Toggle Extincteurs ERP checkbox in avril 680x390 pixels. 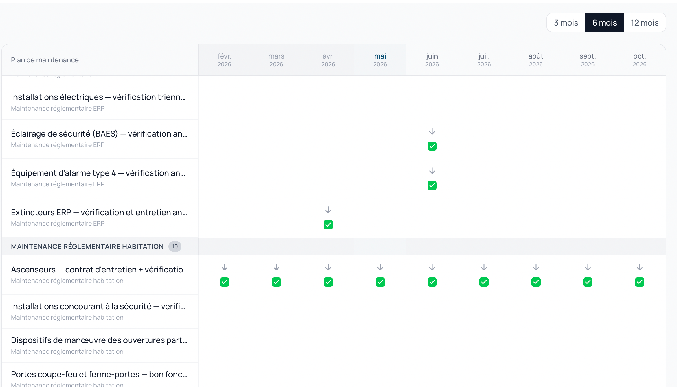tap(328, 224)
